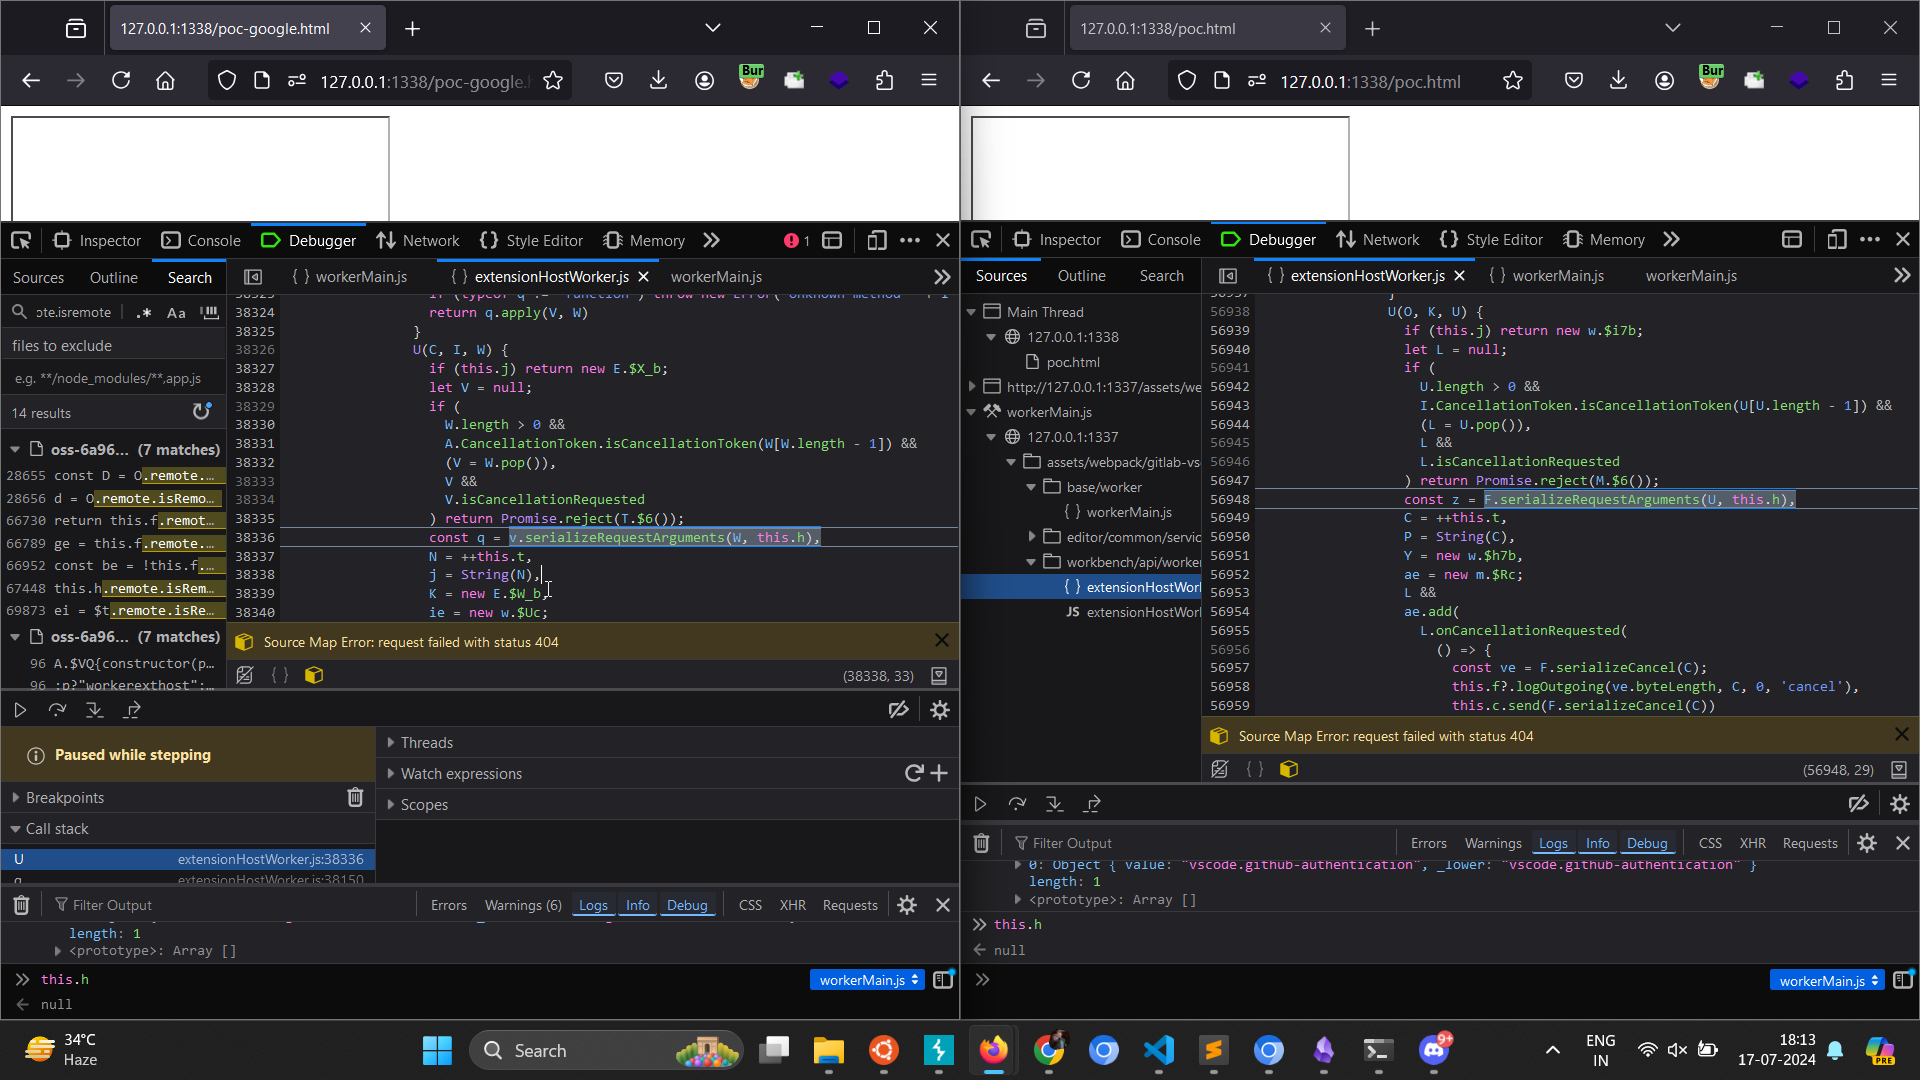Remove all breakpoints with trash icon
Screen dimensions: 1920x1080
tap(355, 797)
